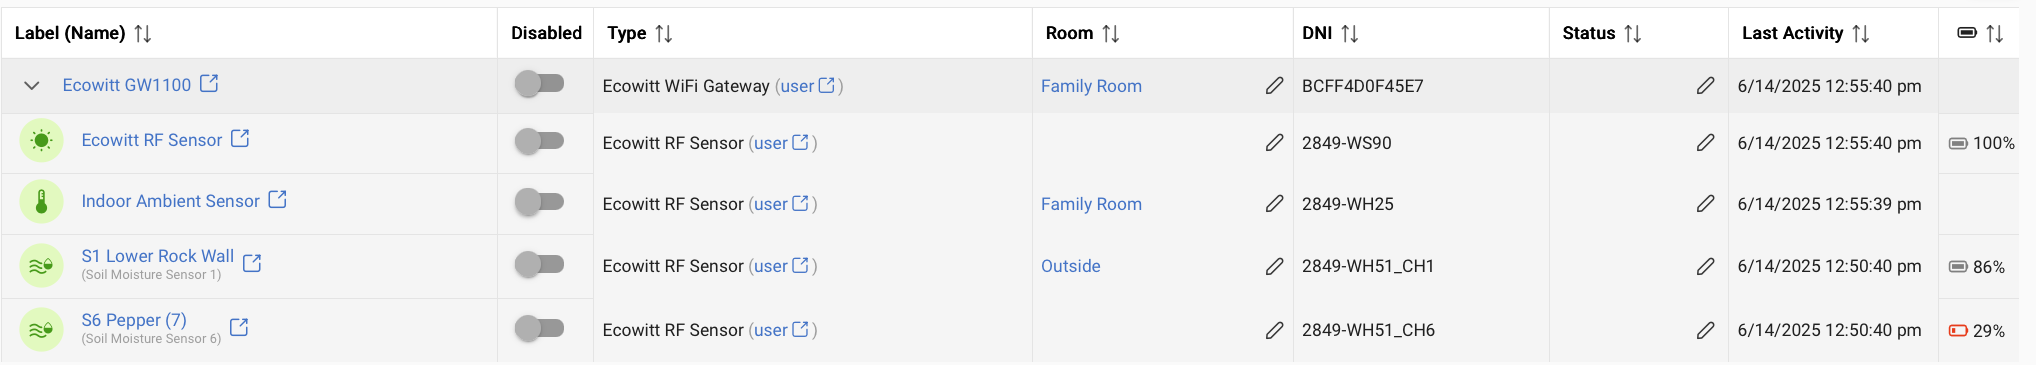Sort table by Type column header
This screenshot has height=365, width=2036.
[x=627, y=33]
